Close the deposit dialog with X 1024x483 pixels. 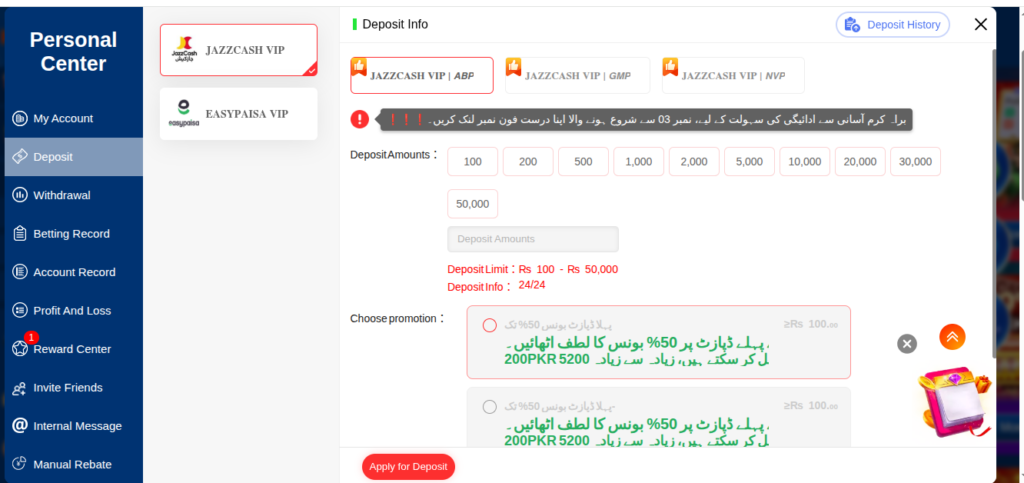(x=980, y=25)
